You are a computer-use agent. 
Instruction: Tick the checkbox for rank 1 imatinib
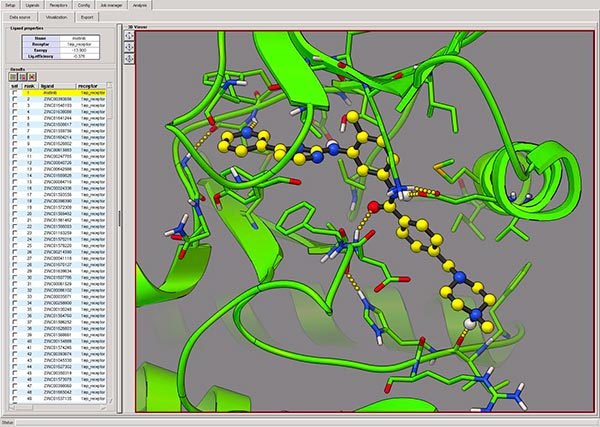14,93
